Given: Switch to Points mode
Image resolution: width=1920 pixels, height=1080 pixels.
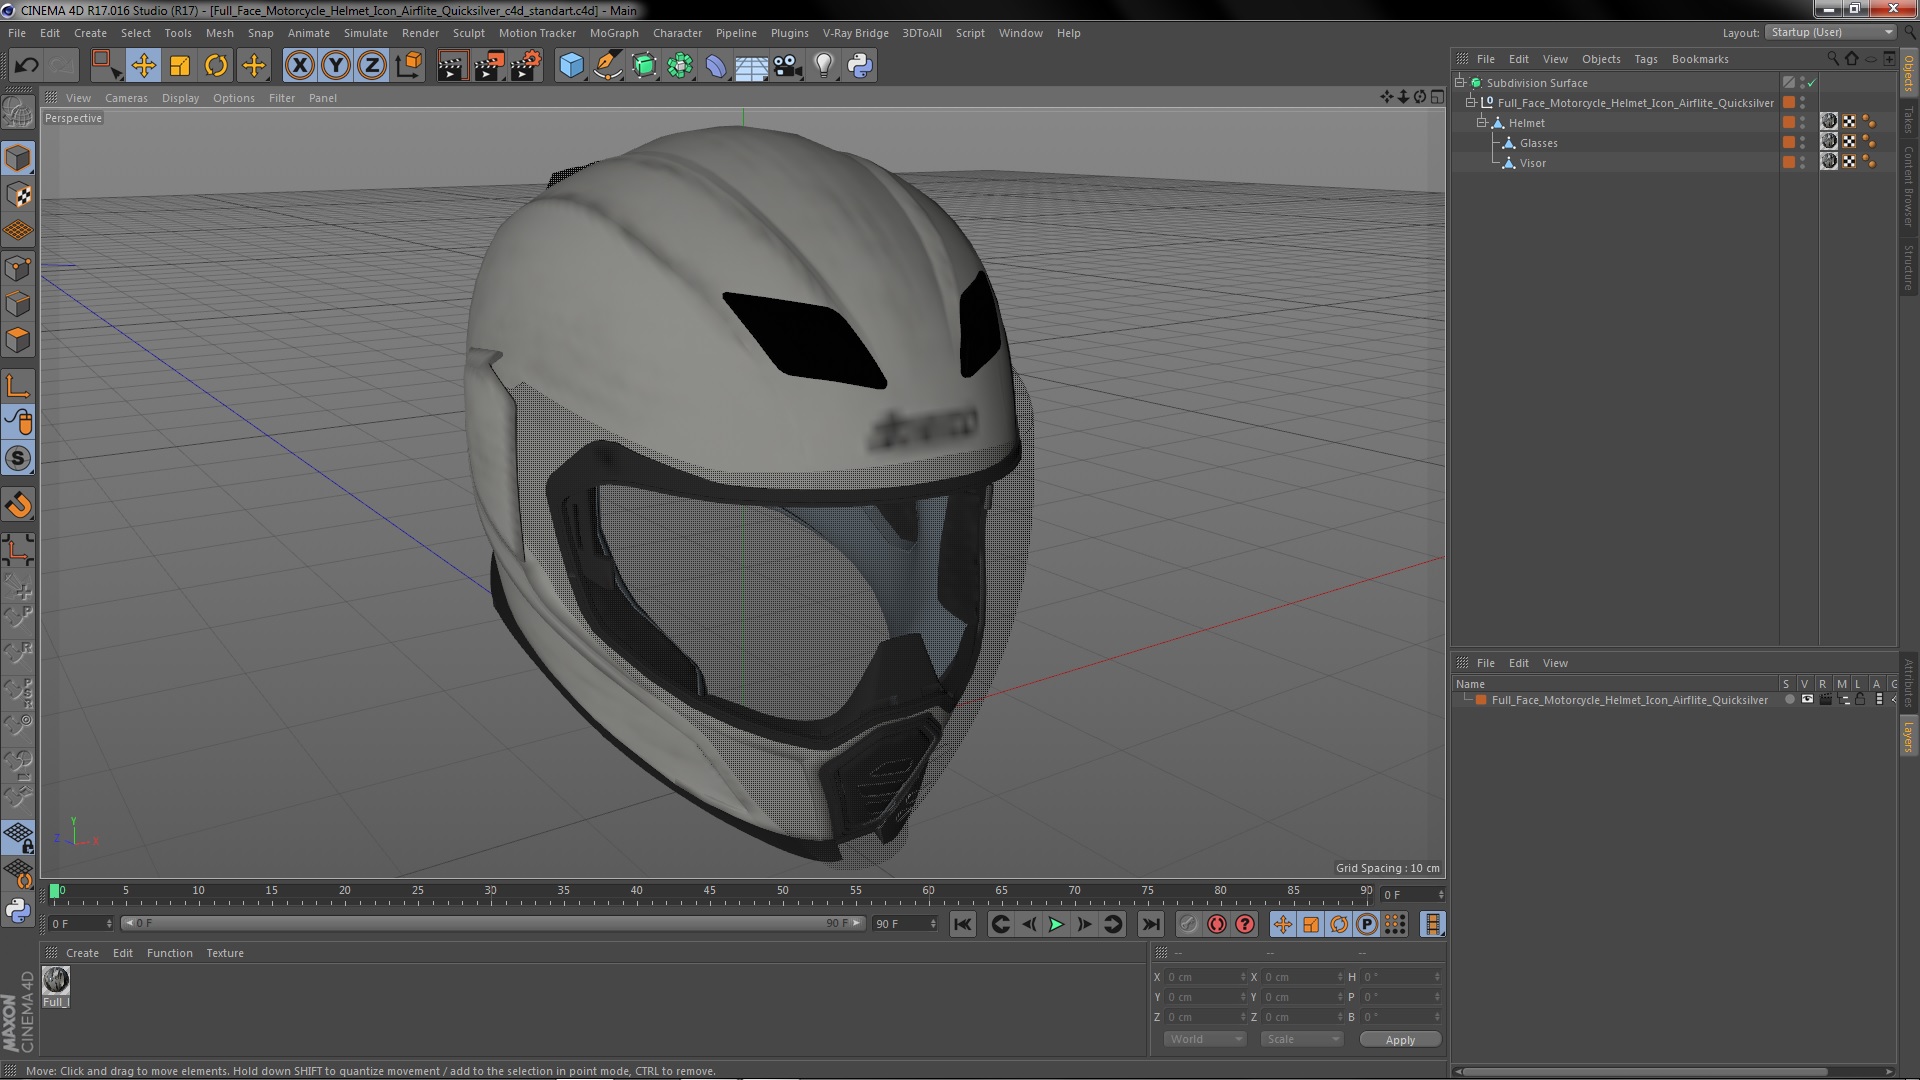Looking at the screenshot, I should [x=18, y=268].
